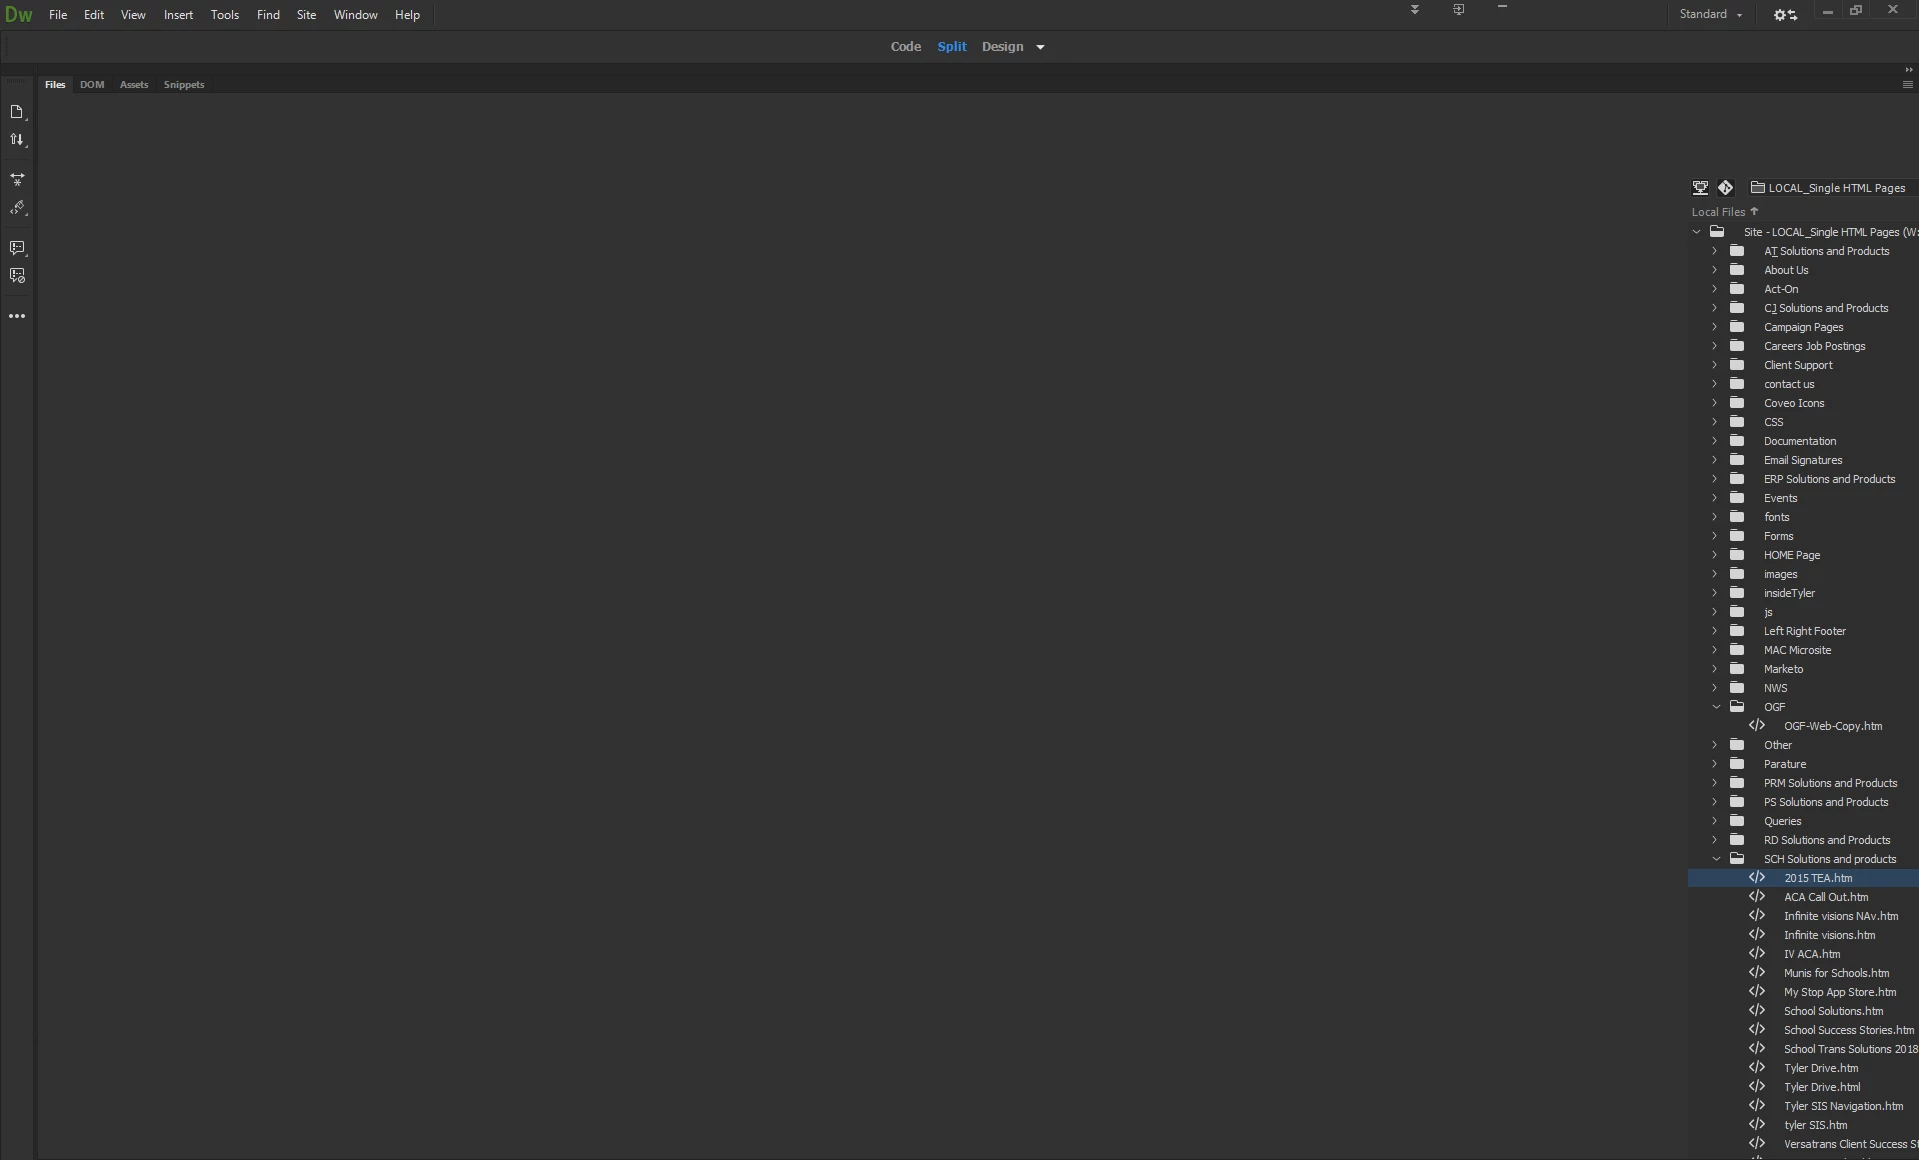Screen dimensions: 1919x1160
Task: Expand the AT Solutions and Products folder
Action: click(x=1715, y=251)
